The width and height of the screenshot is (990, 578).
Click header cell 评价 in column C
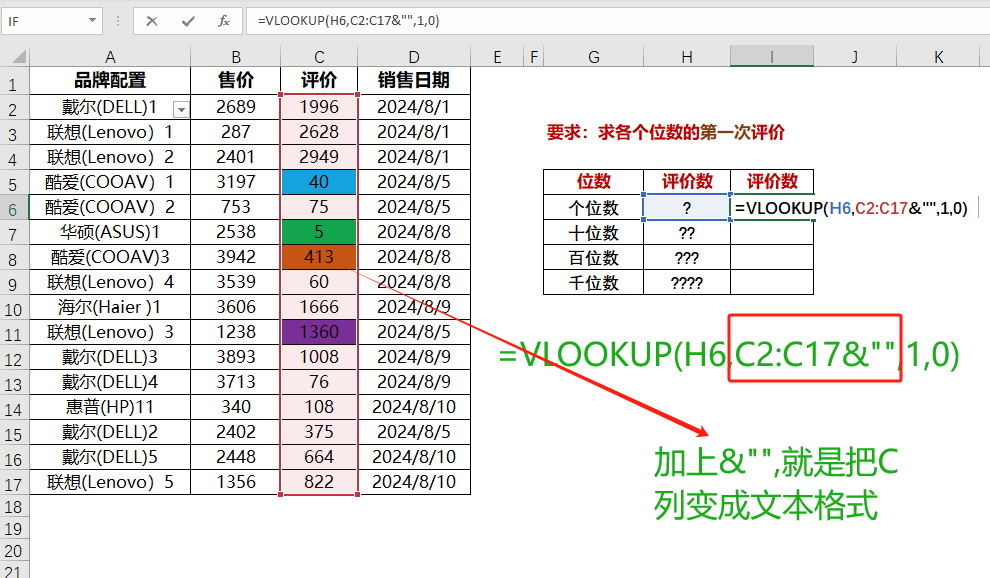(319, 81)
